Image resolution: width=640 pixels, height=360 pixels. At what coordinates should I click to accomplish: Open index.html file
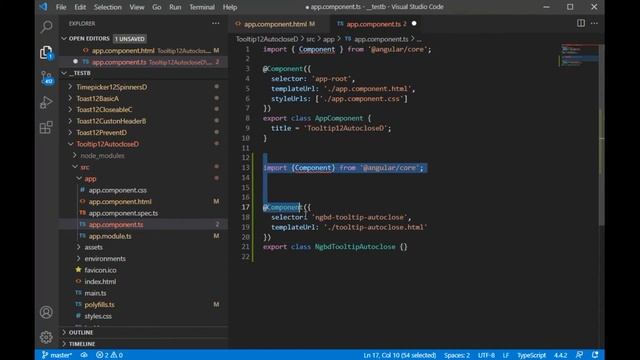point(144,281)
